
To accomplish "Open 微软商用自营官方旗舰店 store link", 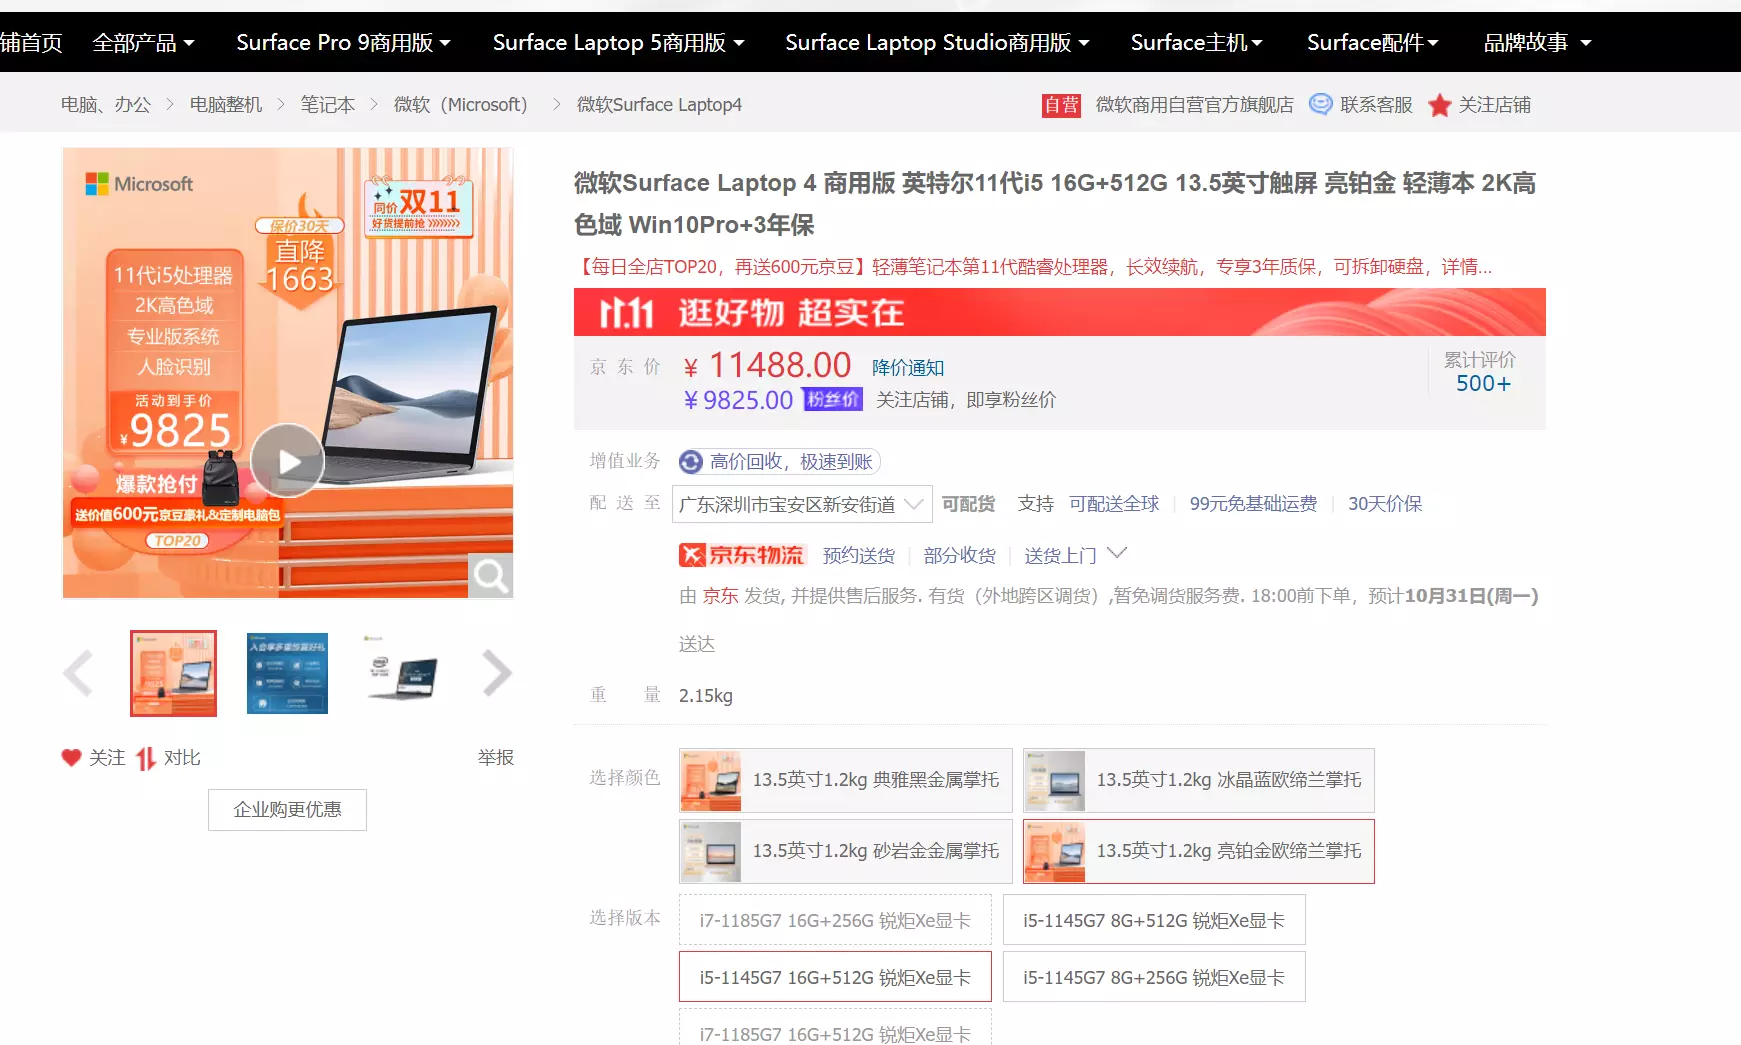I will point(1194,105).
